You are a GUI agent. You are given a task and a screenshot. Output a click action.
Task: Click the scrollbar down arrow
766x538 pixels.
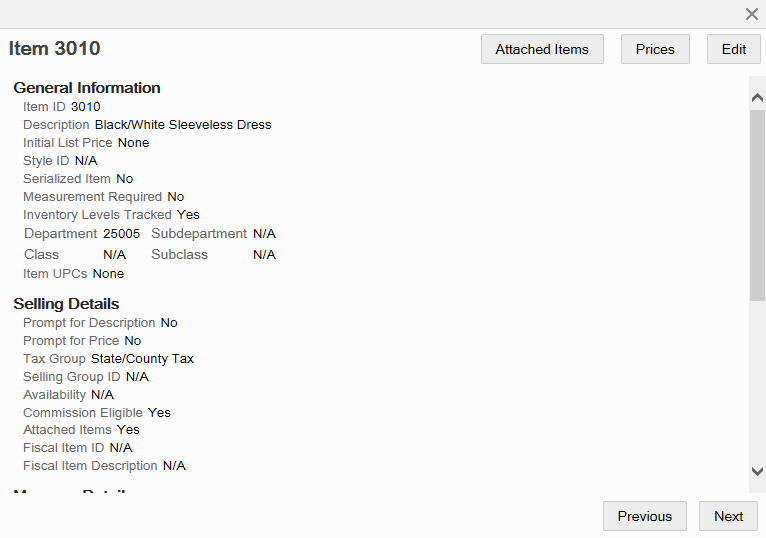coord(757,471)
